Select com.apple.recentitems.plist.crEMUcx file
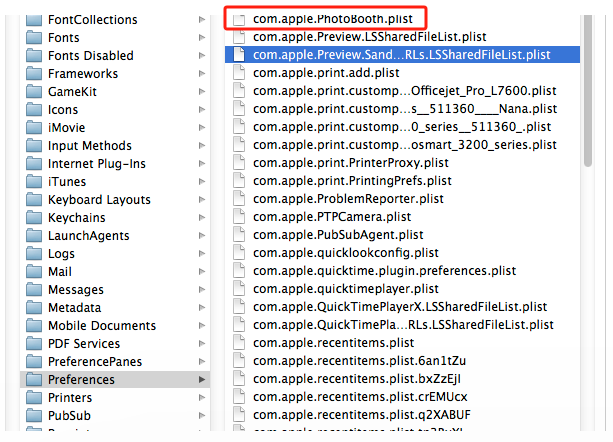This screenshot has height=442, width=613. pos(360,397)
